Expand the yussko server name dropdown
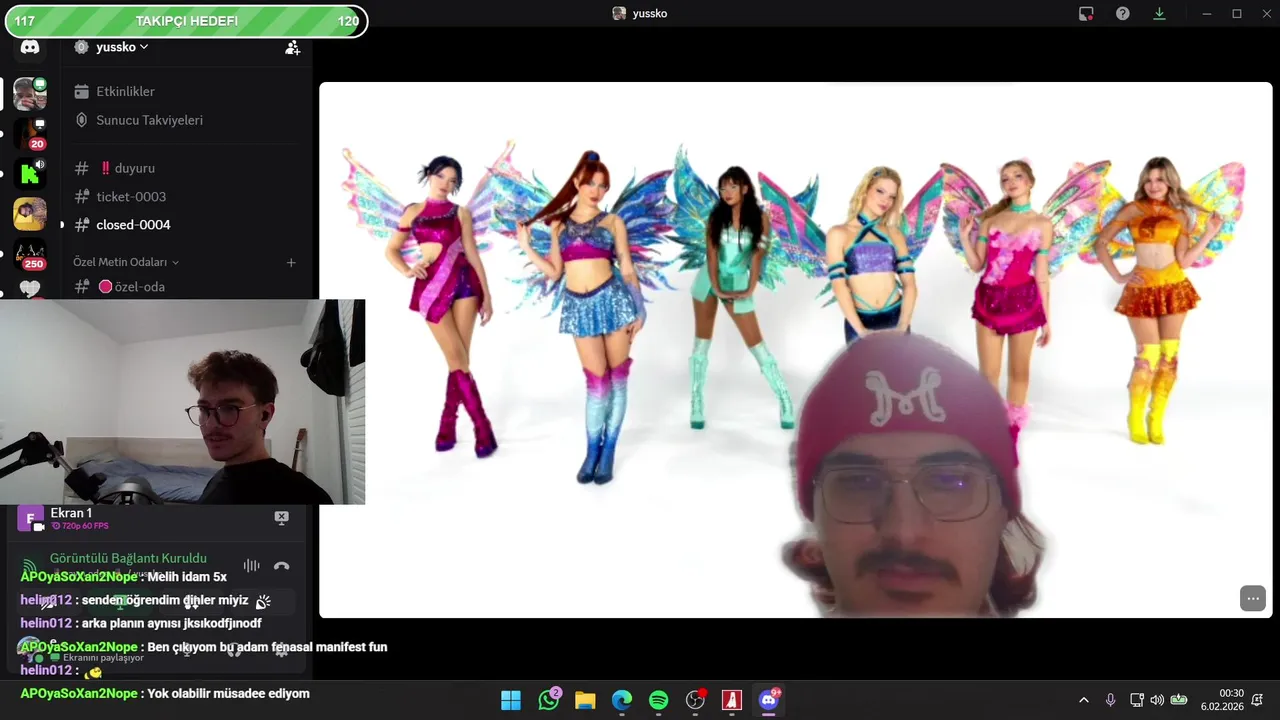Screen dimensions: 1280x720 (122, 47)
